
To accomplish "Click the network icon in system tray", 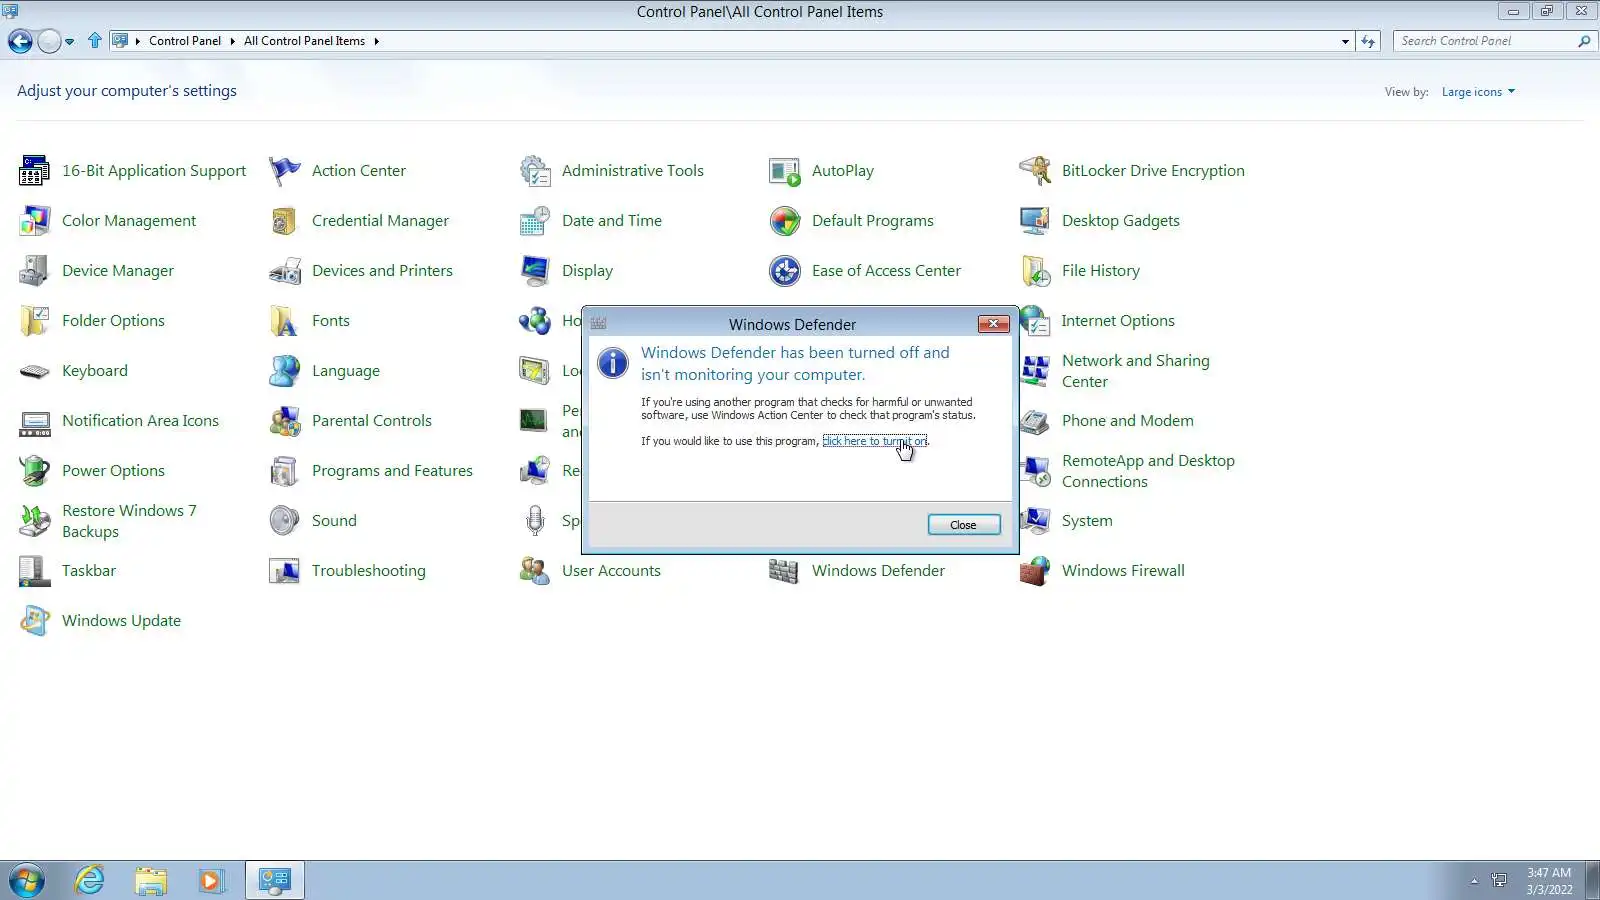I will tap(1499, 881).
